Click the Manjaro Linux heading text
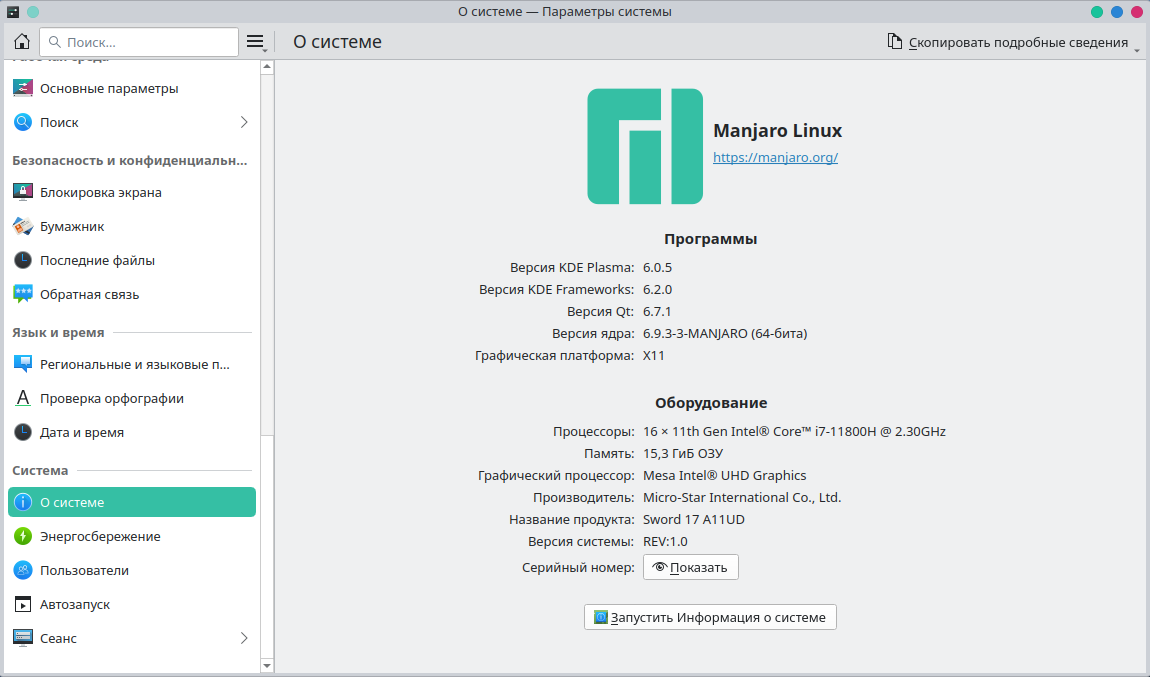Screen dimensions: 1150x677 [x=777, y=131]
